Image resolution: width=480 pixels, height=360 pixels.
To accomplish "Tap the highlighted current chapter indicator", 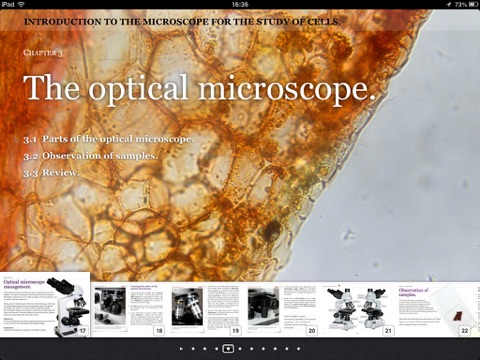I will pos(228,349).
